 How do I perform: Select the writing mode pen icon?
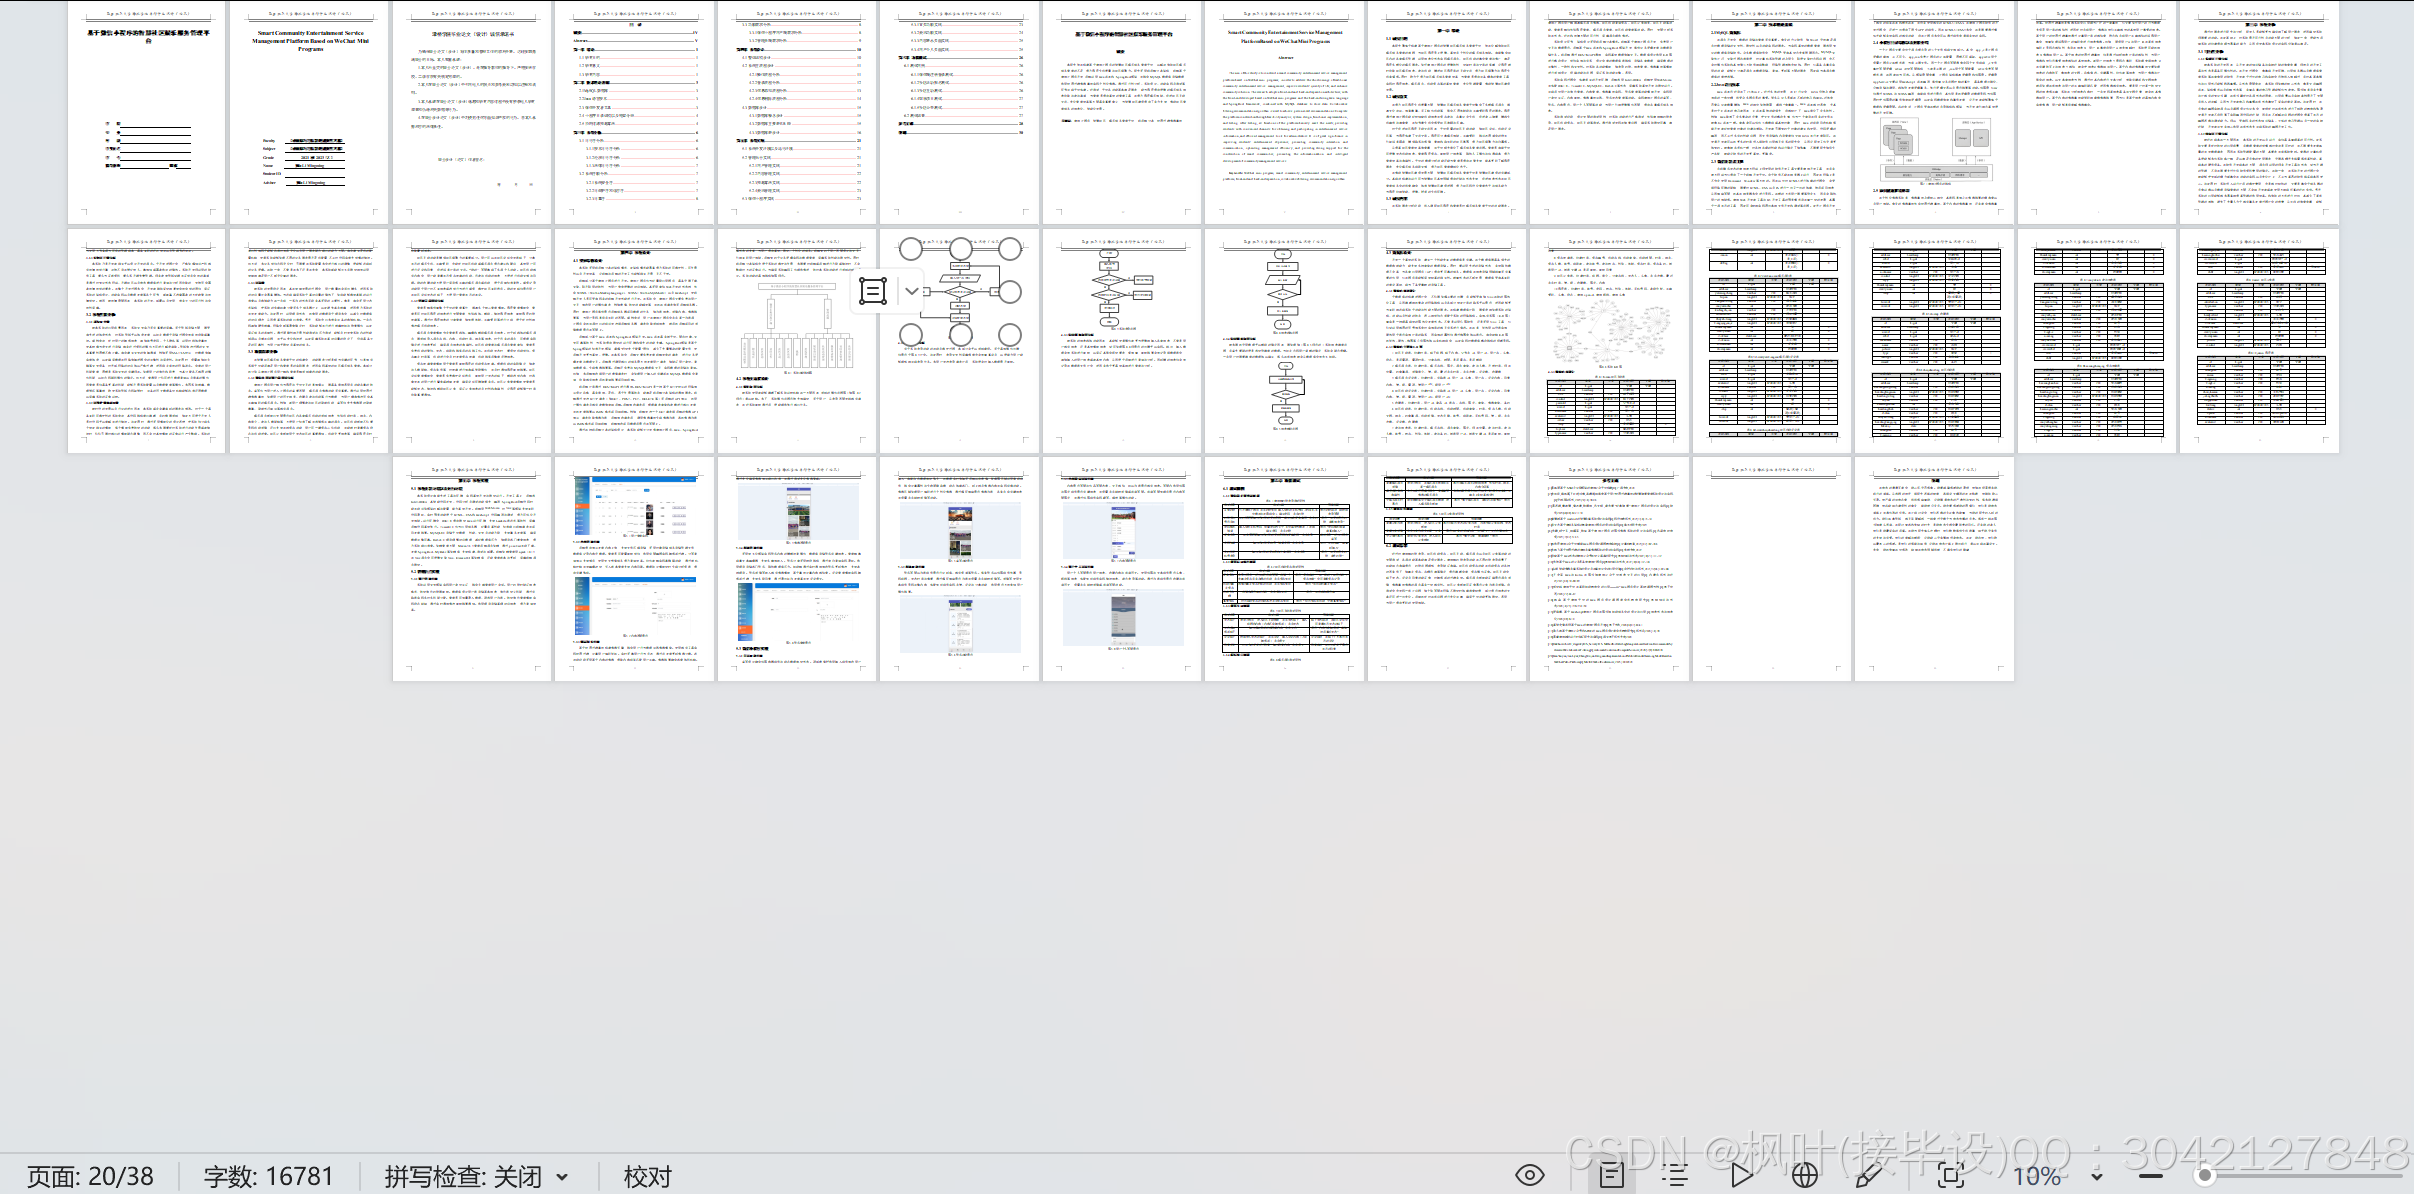click(1866, 1176)
